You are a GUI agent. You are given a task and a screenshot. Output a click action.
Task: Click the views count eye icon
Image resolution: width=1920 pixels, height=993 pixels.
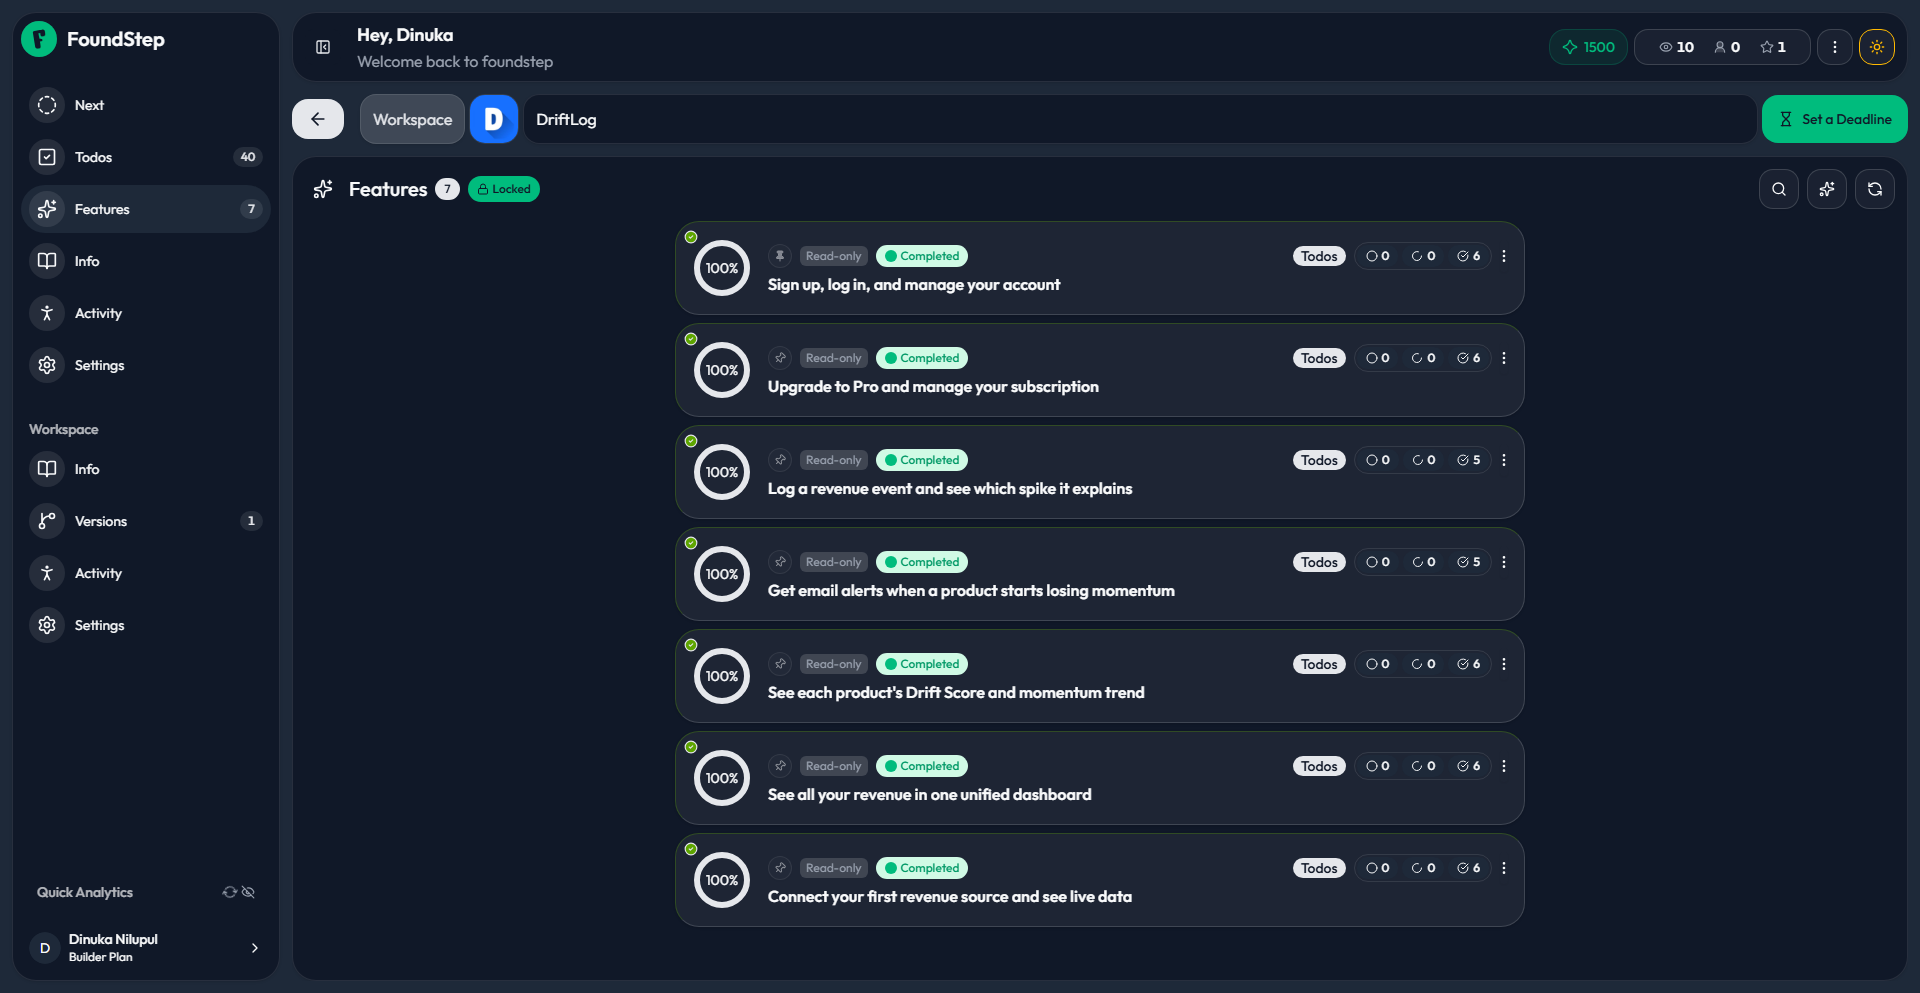click(1665, 47)
